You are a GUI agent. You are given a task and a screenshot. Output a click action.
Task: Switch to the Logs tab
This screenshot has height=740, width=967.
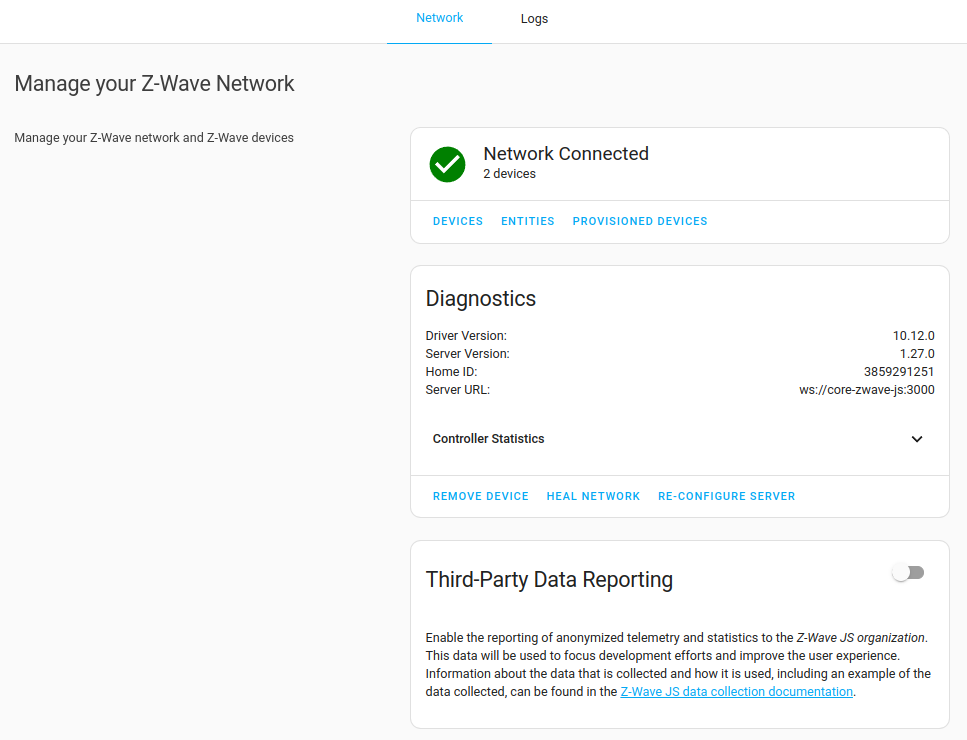point(534,18)
